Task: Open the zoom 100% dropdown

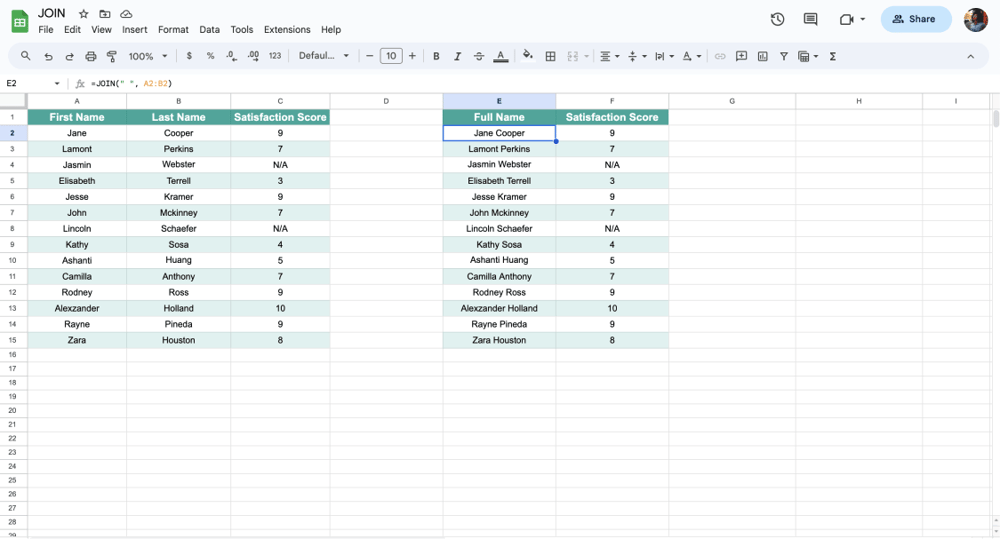Action: pos(148,56)
